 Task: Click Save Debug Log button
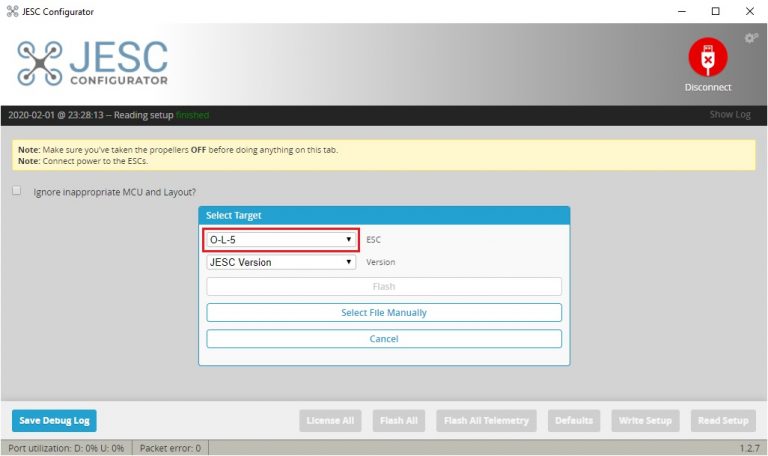(54, 420)
